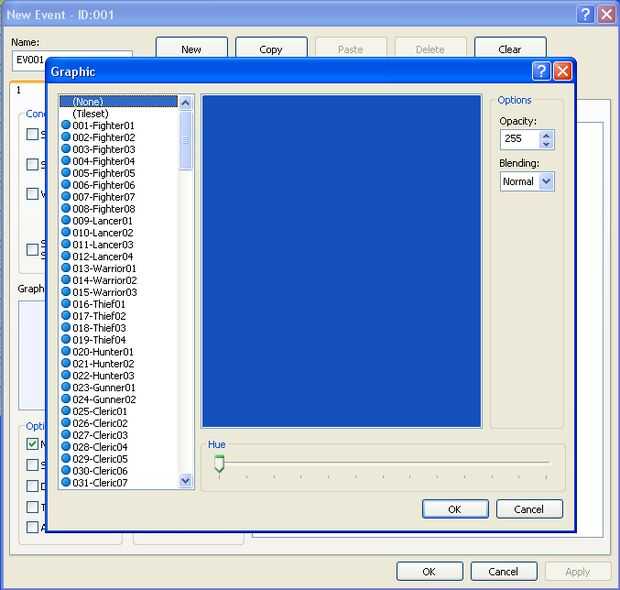Viewport: 620px width, 590px height.
Task: Click the graphic list scroll-down arrow
Action: (x=185, y=481)
